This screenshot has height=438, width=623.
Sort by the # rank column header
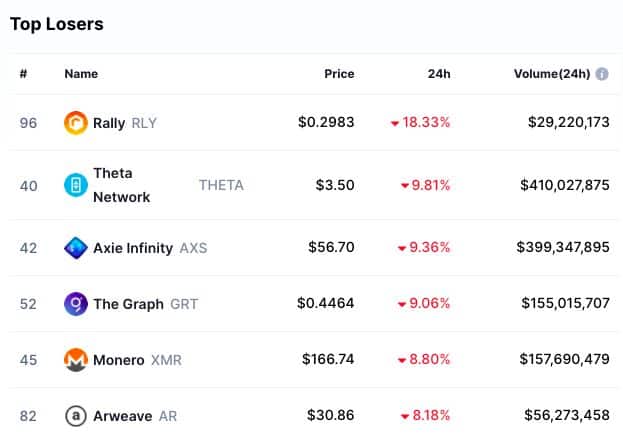(x=23, y=74)
